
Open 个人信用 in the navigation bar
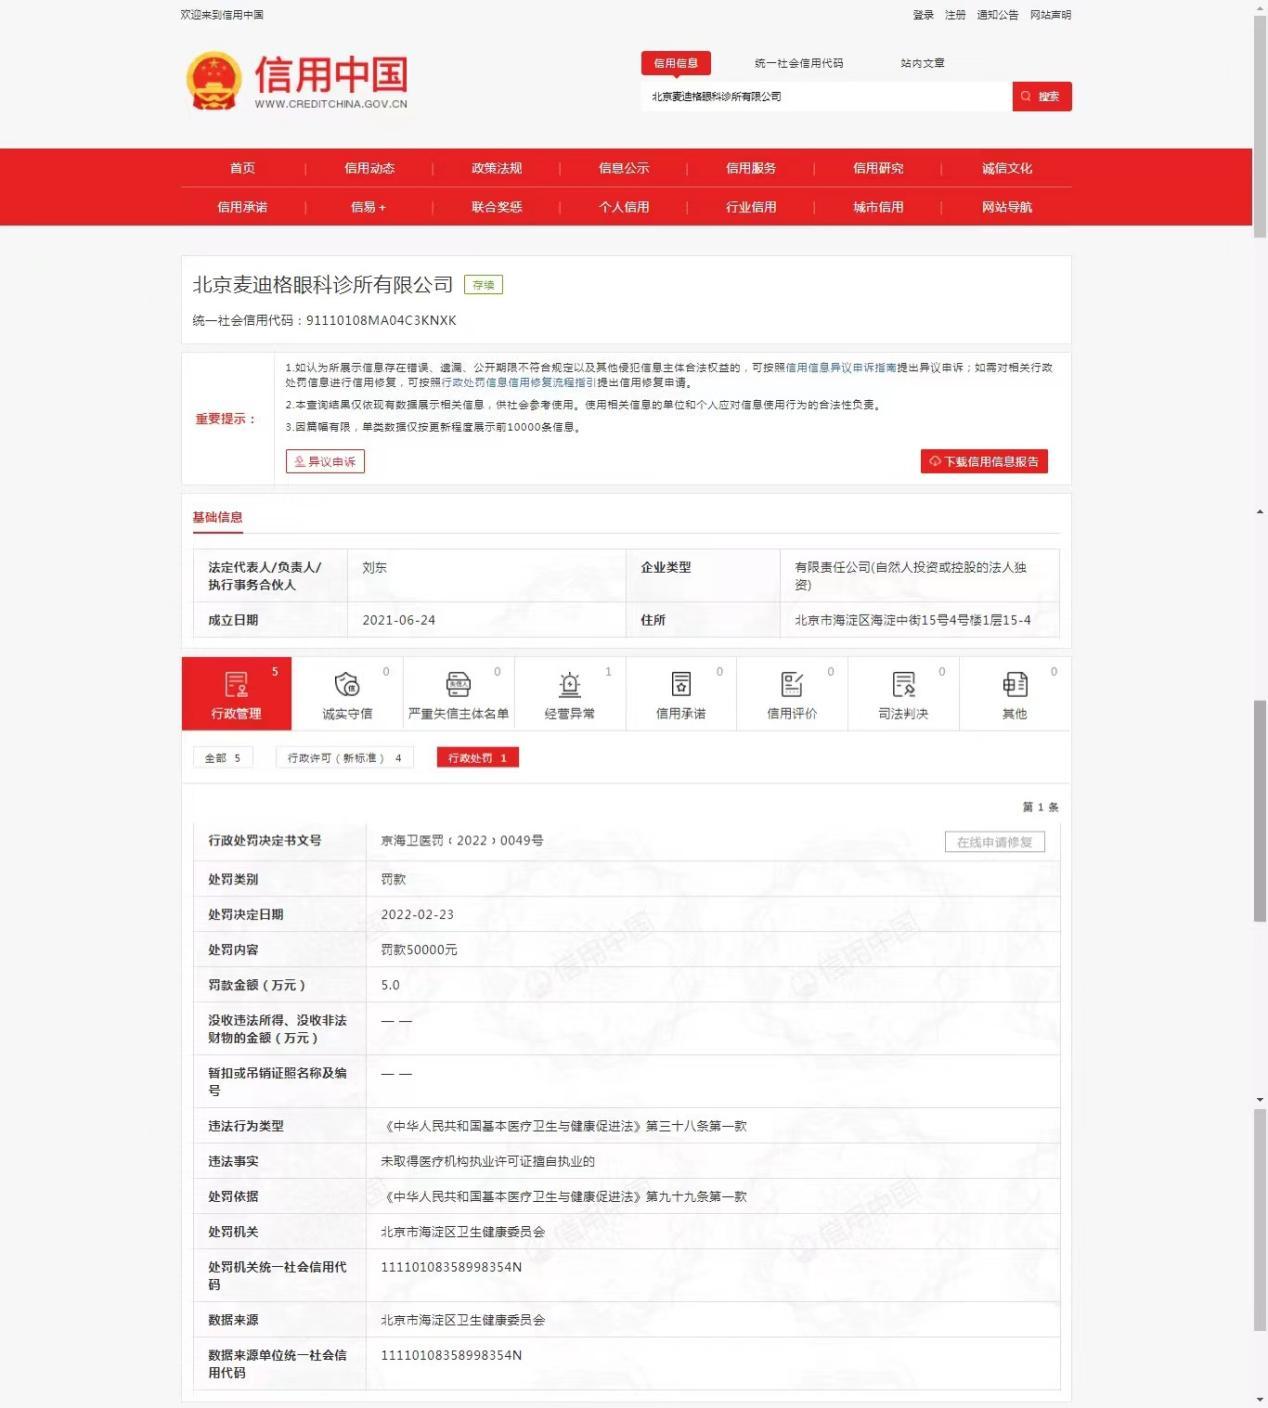click(x=623, y=207)
